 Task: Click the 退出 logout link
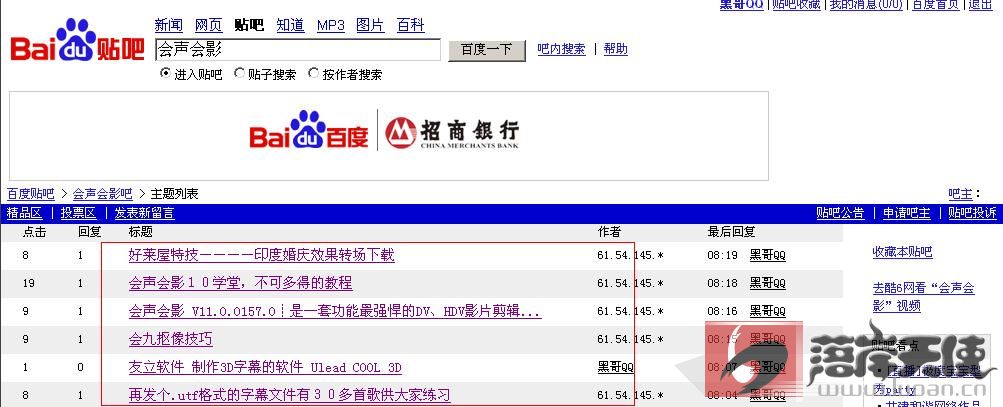(x=981, y=4)
